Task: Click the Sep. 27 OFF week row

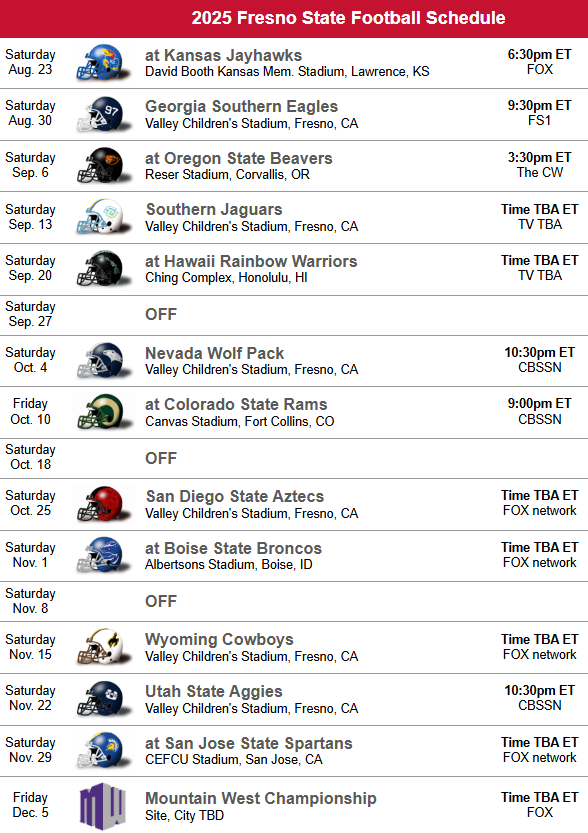Action: pyautogui.click(x=294, y=315)
